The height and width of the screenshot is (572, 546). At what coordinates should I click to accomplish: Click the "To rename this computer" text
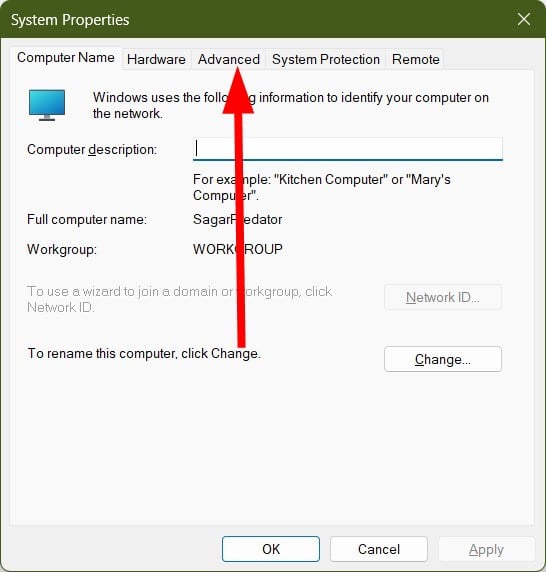(144, 353)
